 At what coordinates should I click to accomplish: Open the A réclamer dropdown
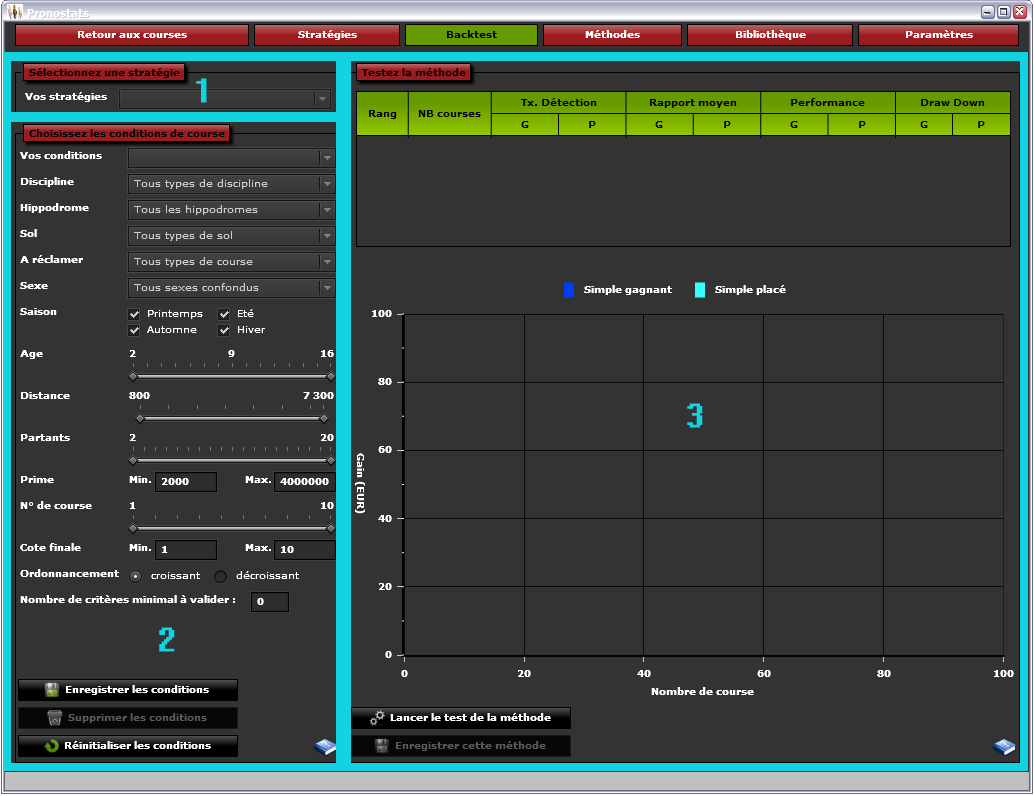231,262
